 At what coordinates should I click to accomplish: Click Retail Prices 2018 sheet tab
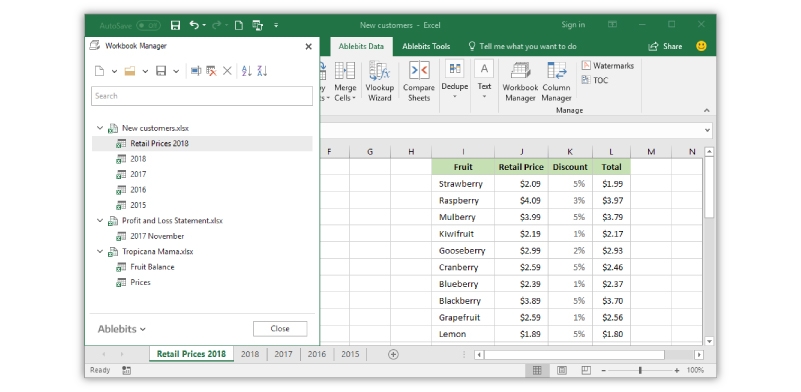191,354
